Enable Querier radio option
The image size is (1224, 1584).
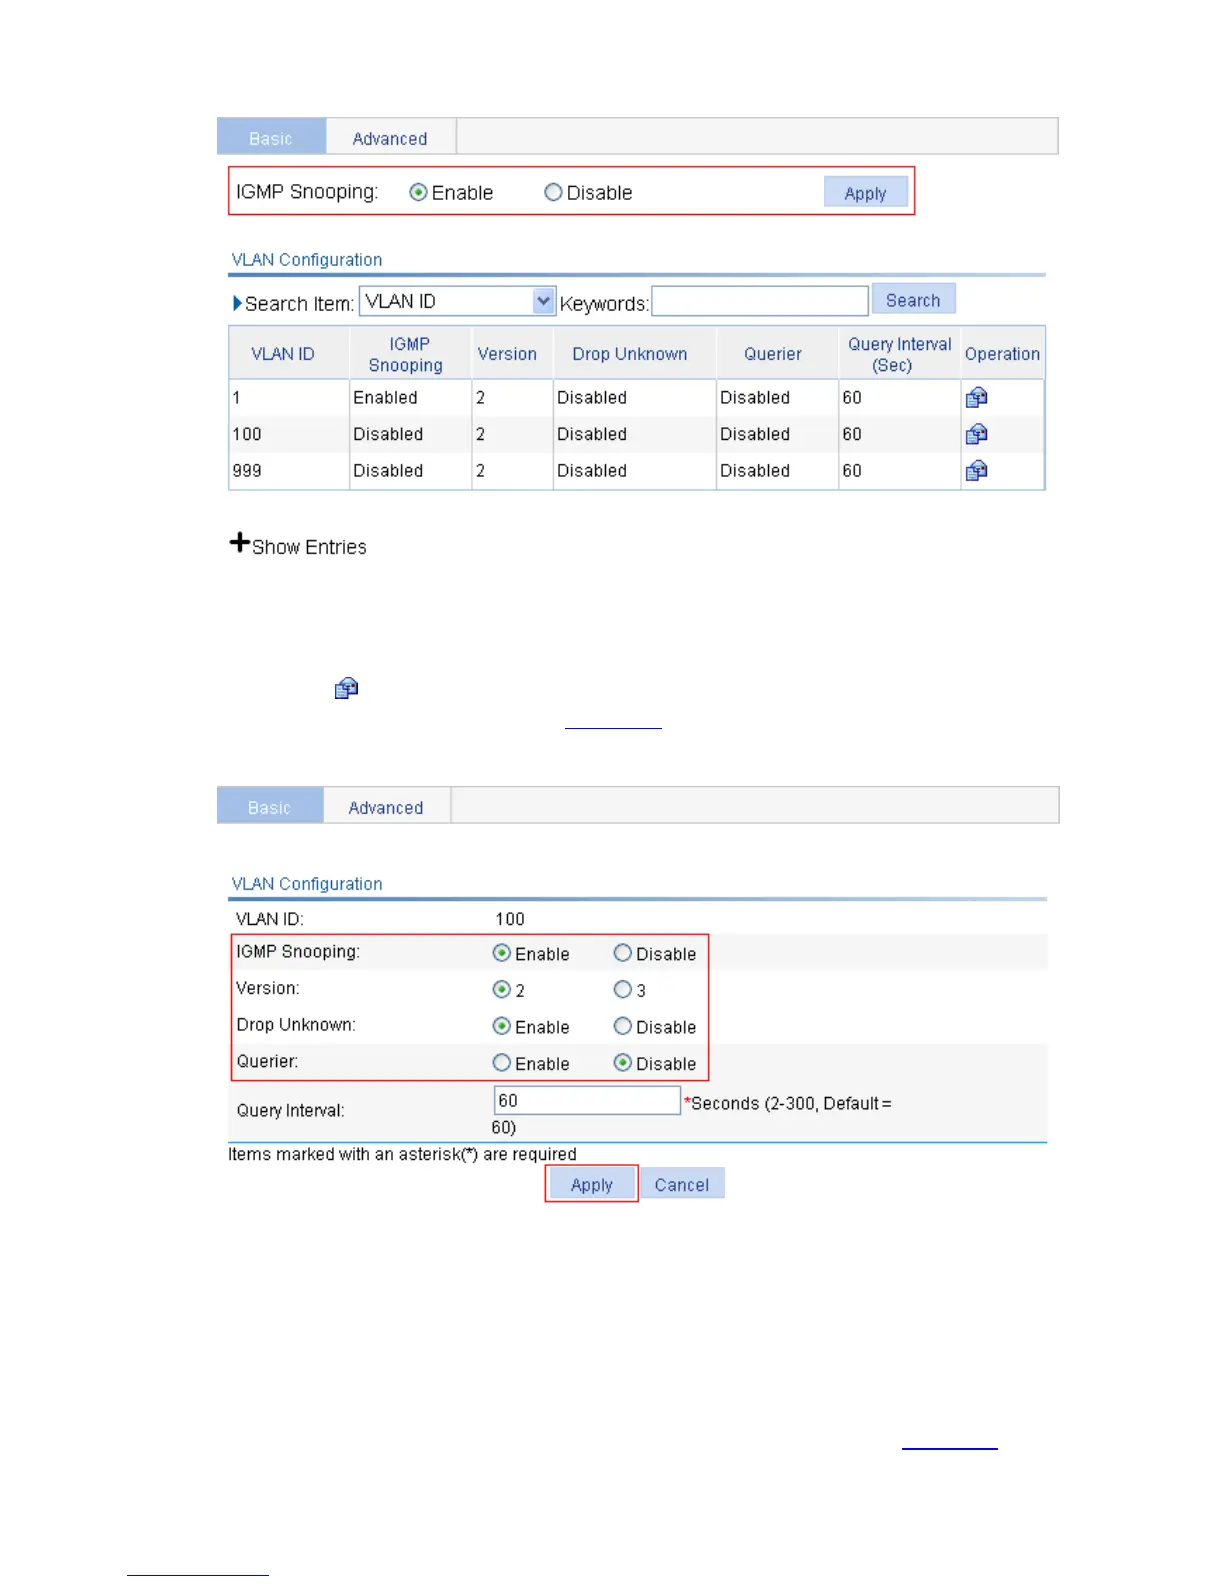point(502,1063)
